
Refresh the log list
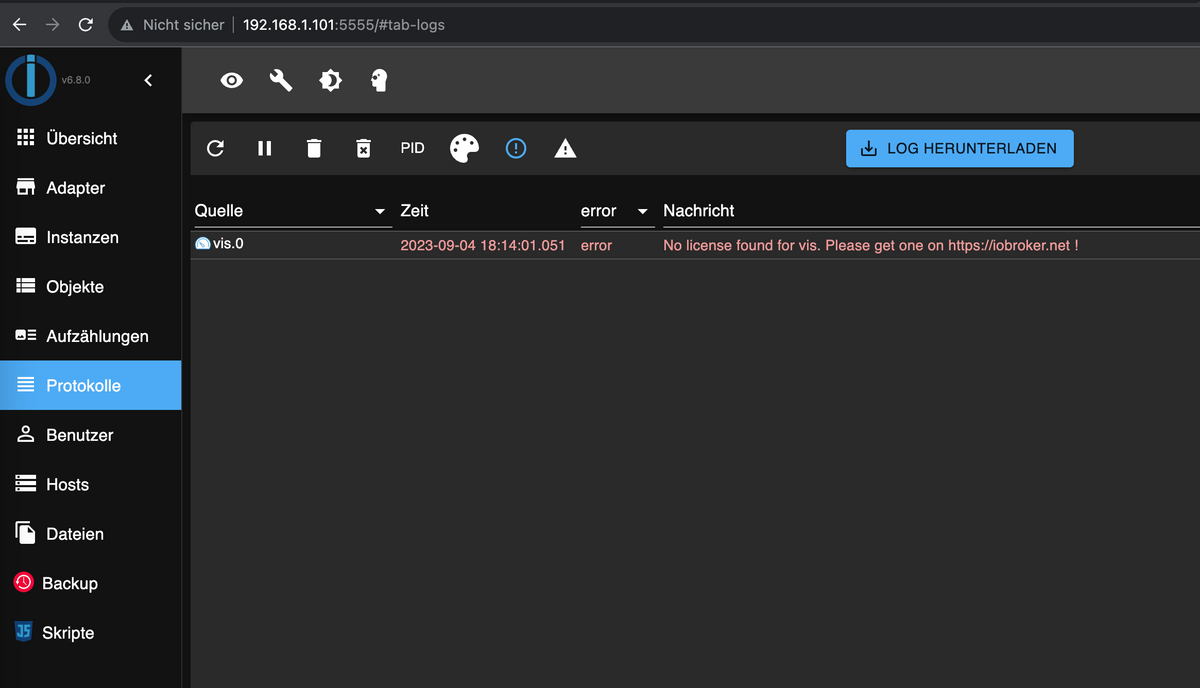[x=215, y=148]
